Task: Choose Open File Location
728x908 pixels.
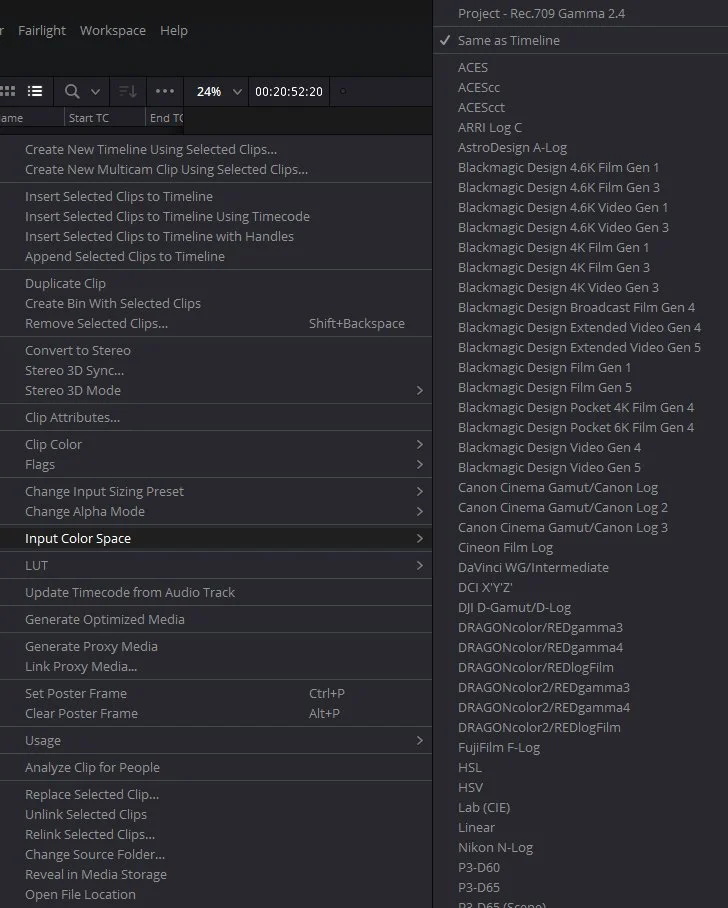Action: [x=80, y=895]
